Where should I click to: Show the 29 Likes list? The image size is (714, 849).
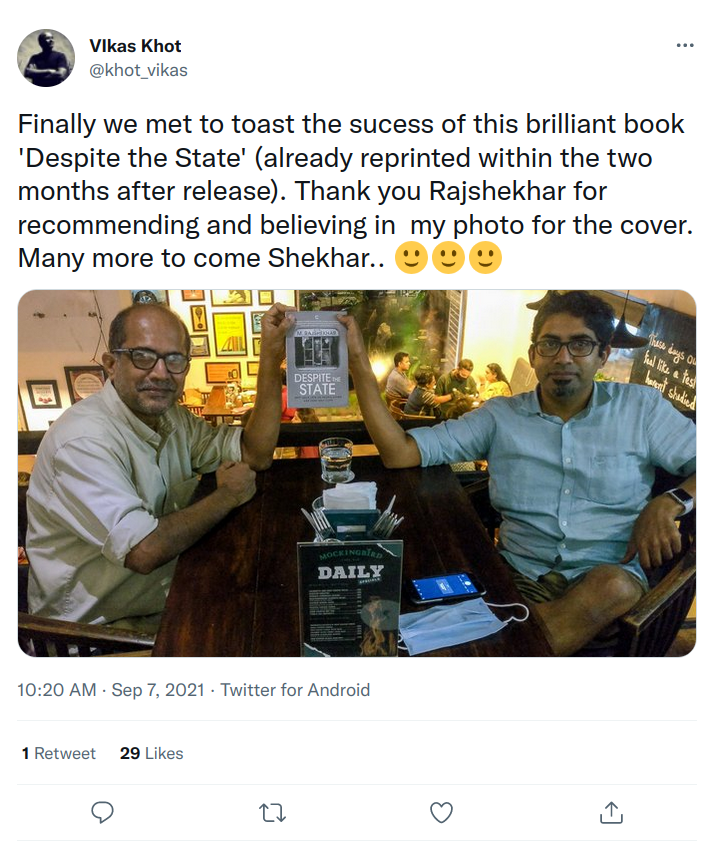(151, 753)
